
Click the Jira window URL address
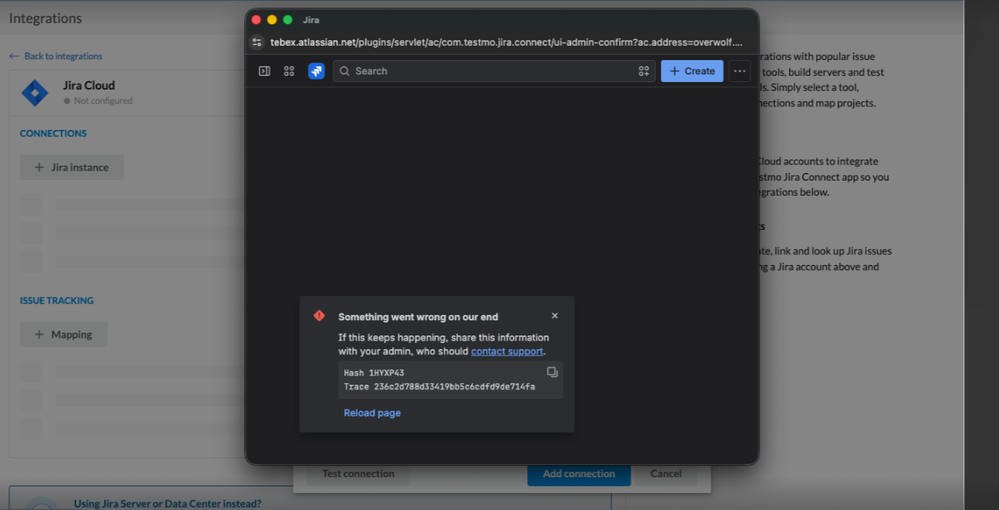coord(506,42)
